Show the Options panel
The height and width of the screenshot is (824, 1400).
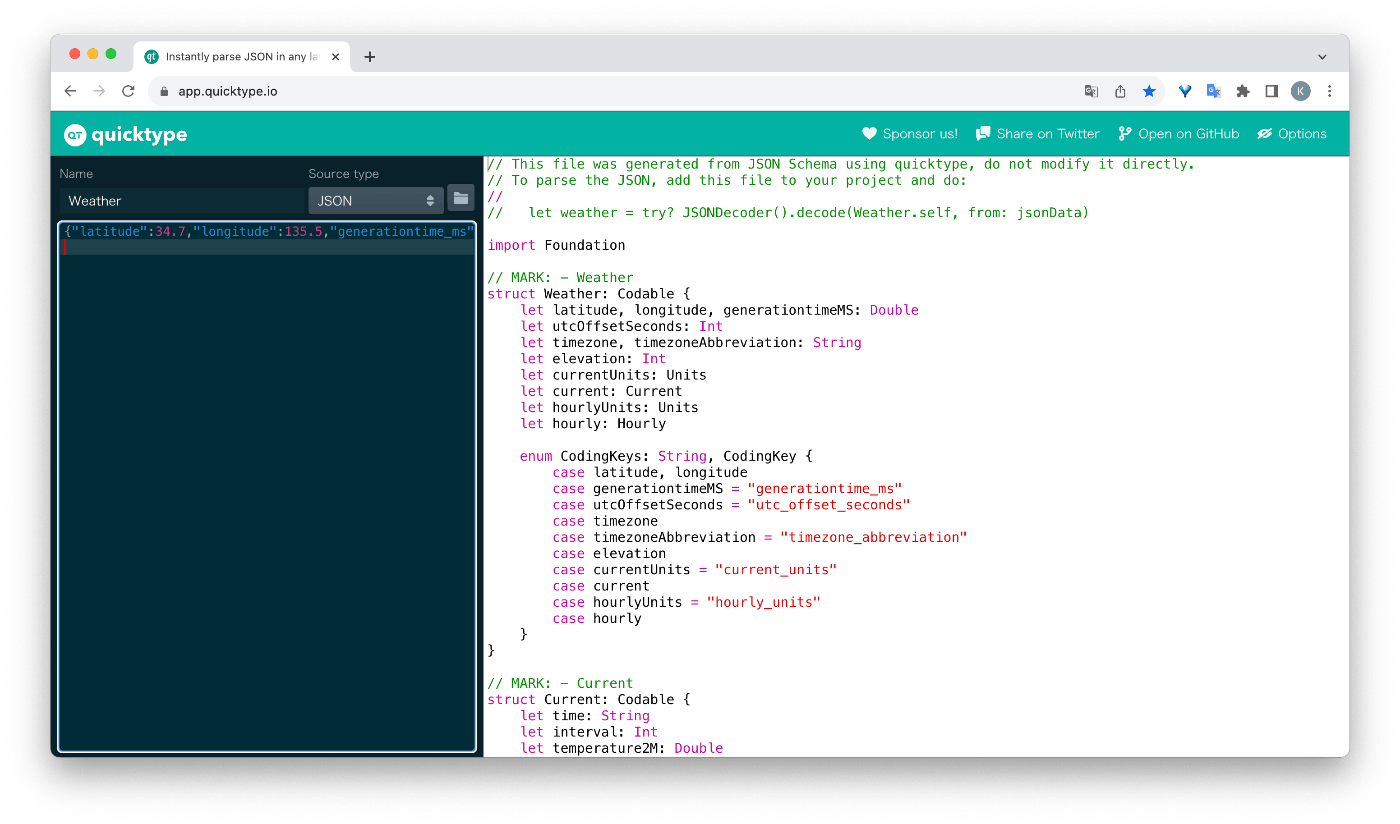[1292, 134]
